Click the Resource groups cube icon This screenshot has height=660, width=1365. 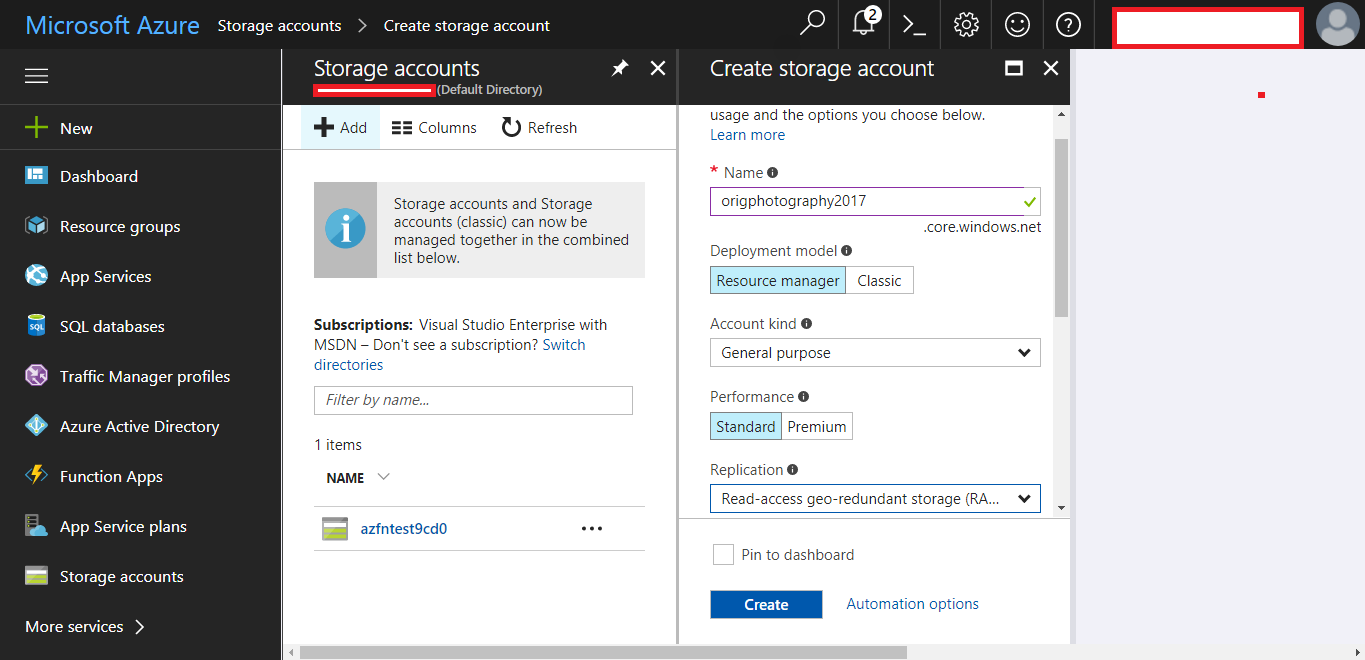click(36, 226)
